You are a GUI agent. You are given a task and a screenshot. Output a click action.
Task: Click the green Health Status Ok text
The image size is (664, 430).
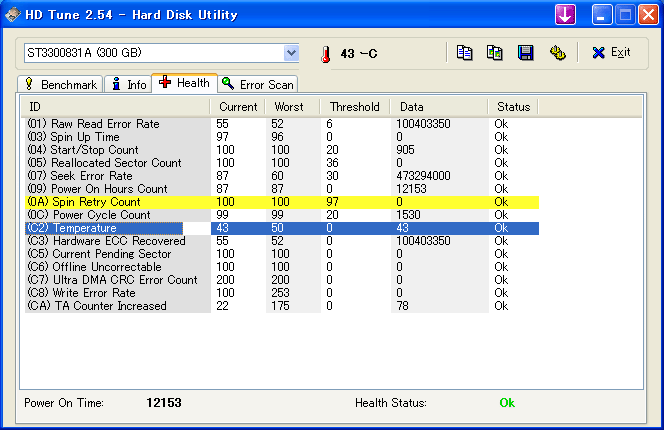coord(507,402)
